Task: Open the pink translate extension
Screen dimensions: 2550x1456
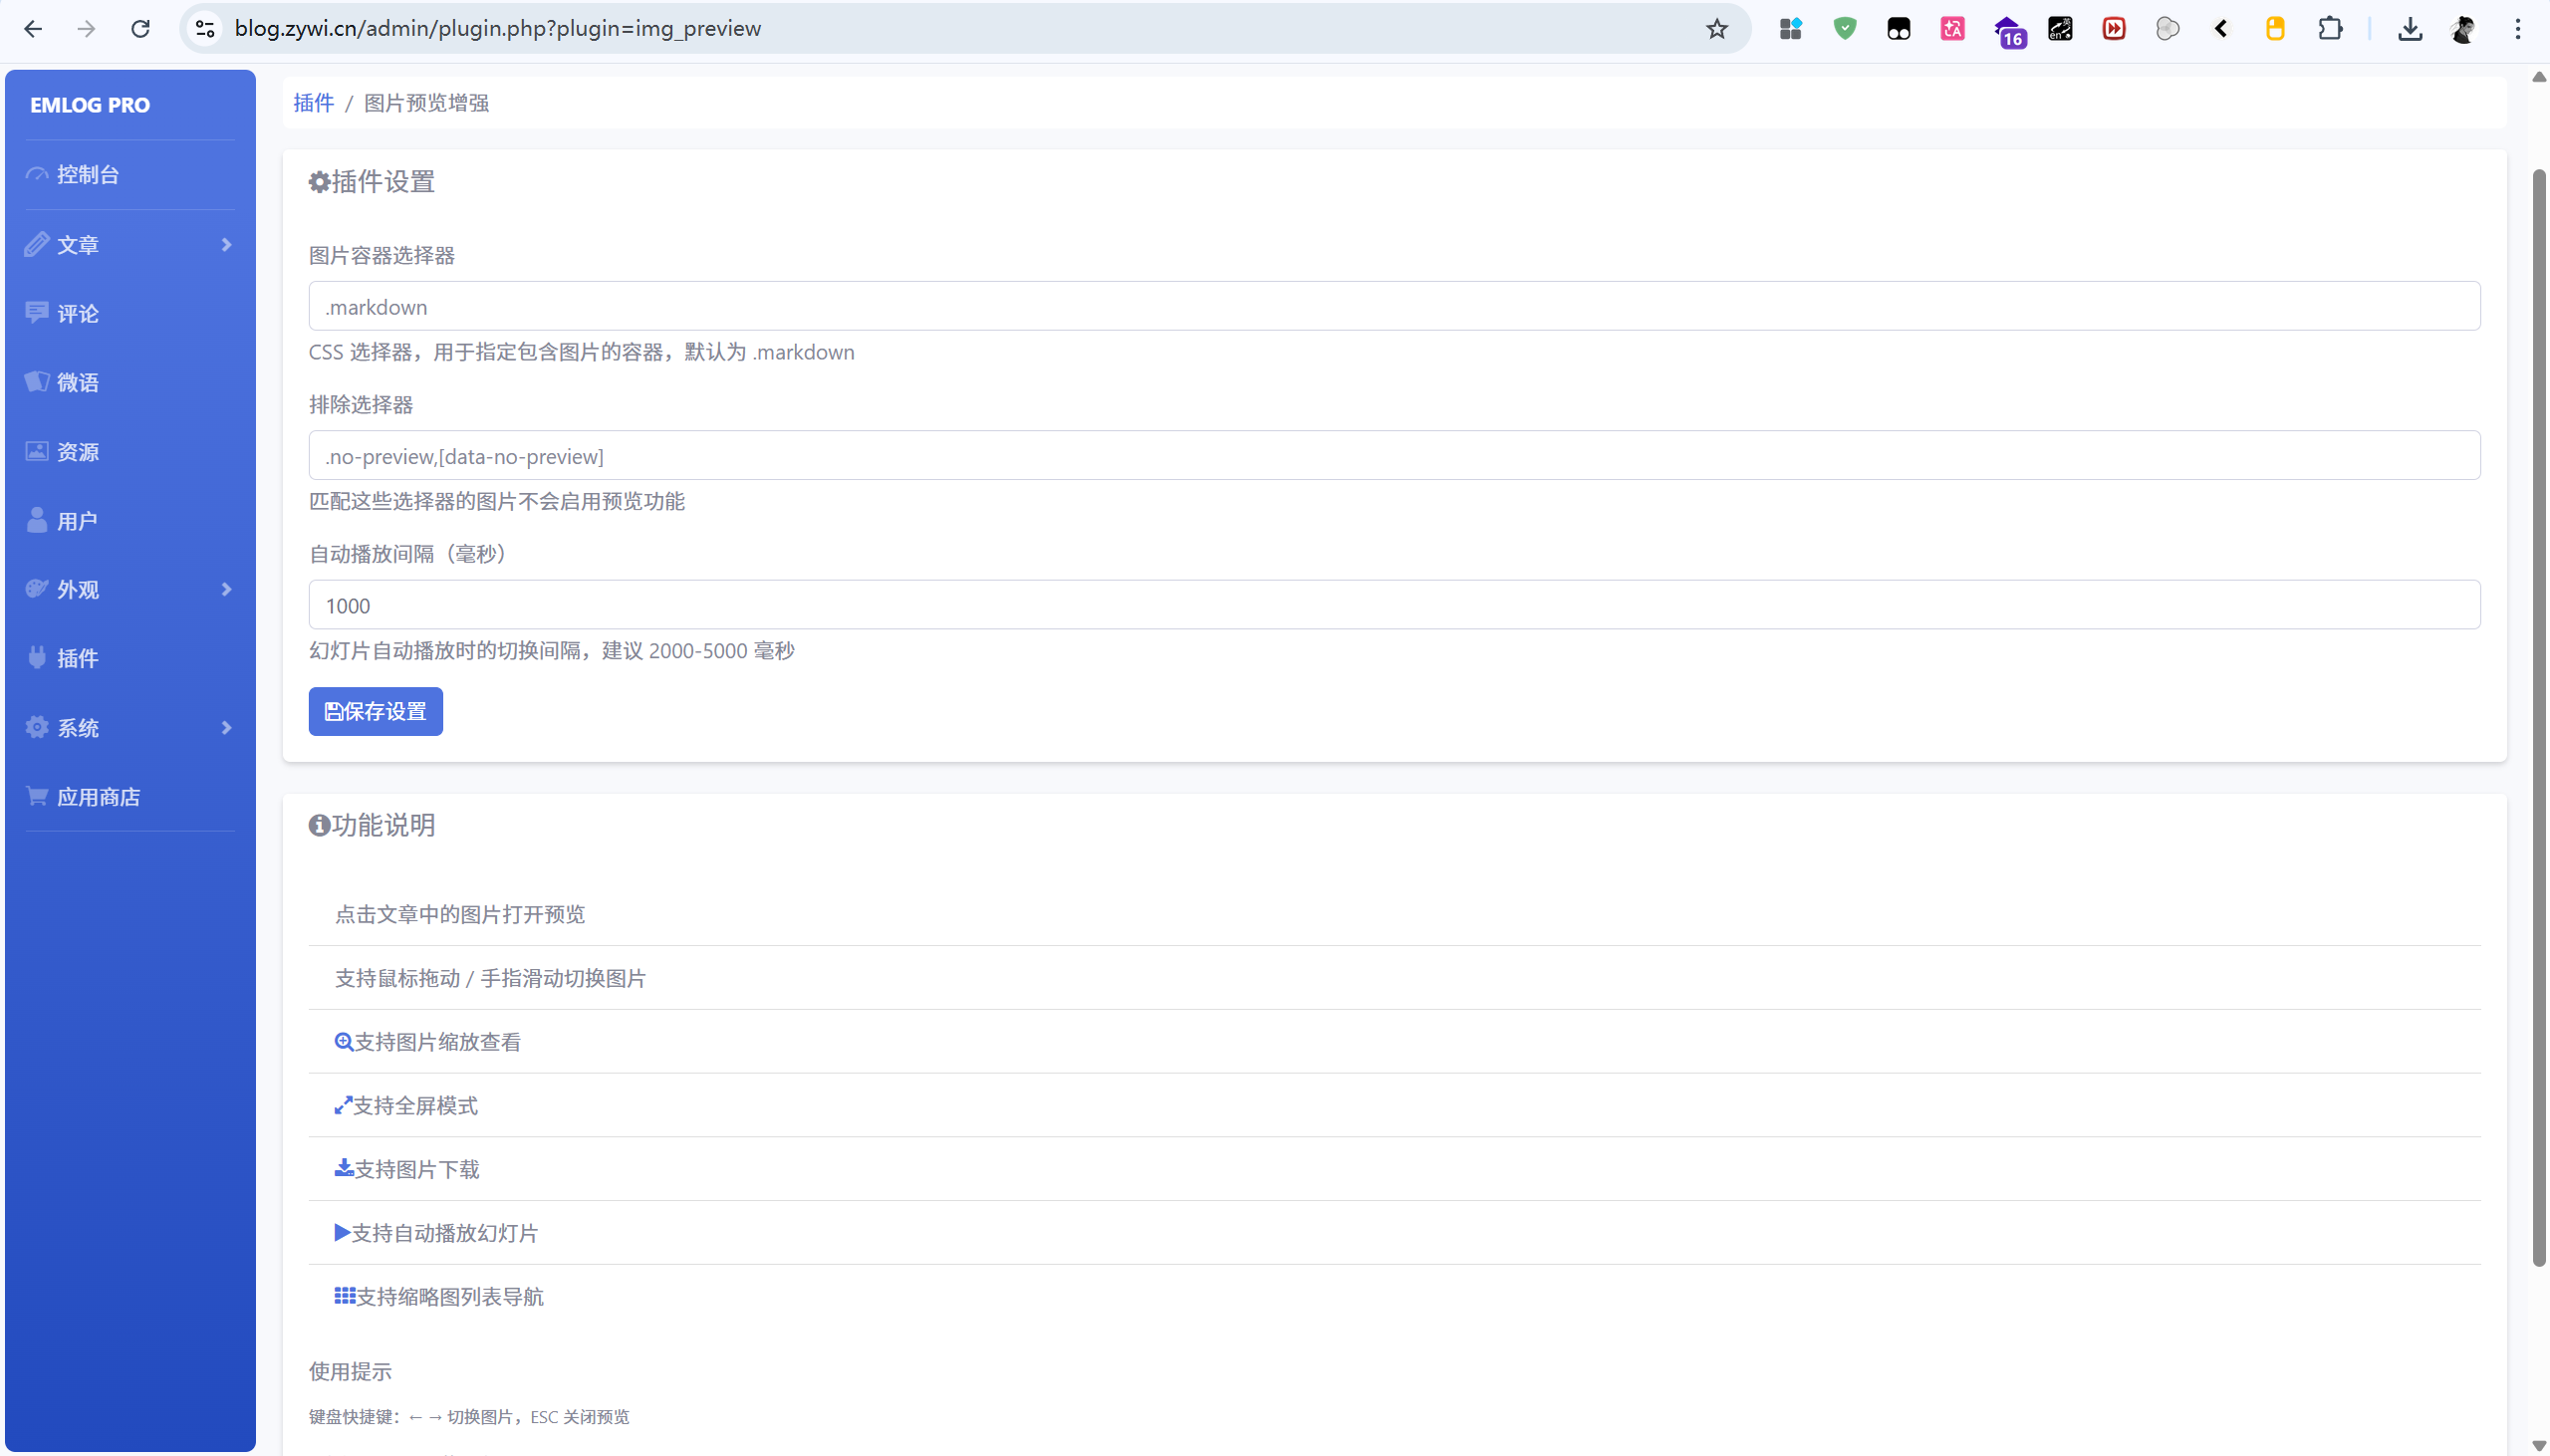Action: pyautogui.click(x=1952, y=29)
